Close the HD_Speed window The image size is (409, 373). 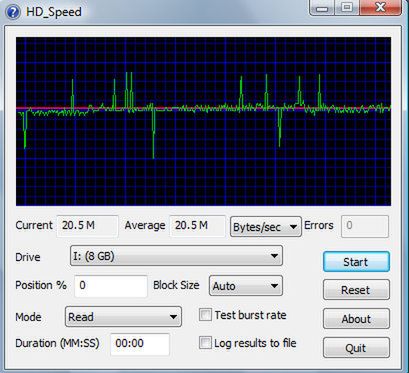point(380,8)
